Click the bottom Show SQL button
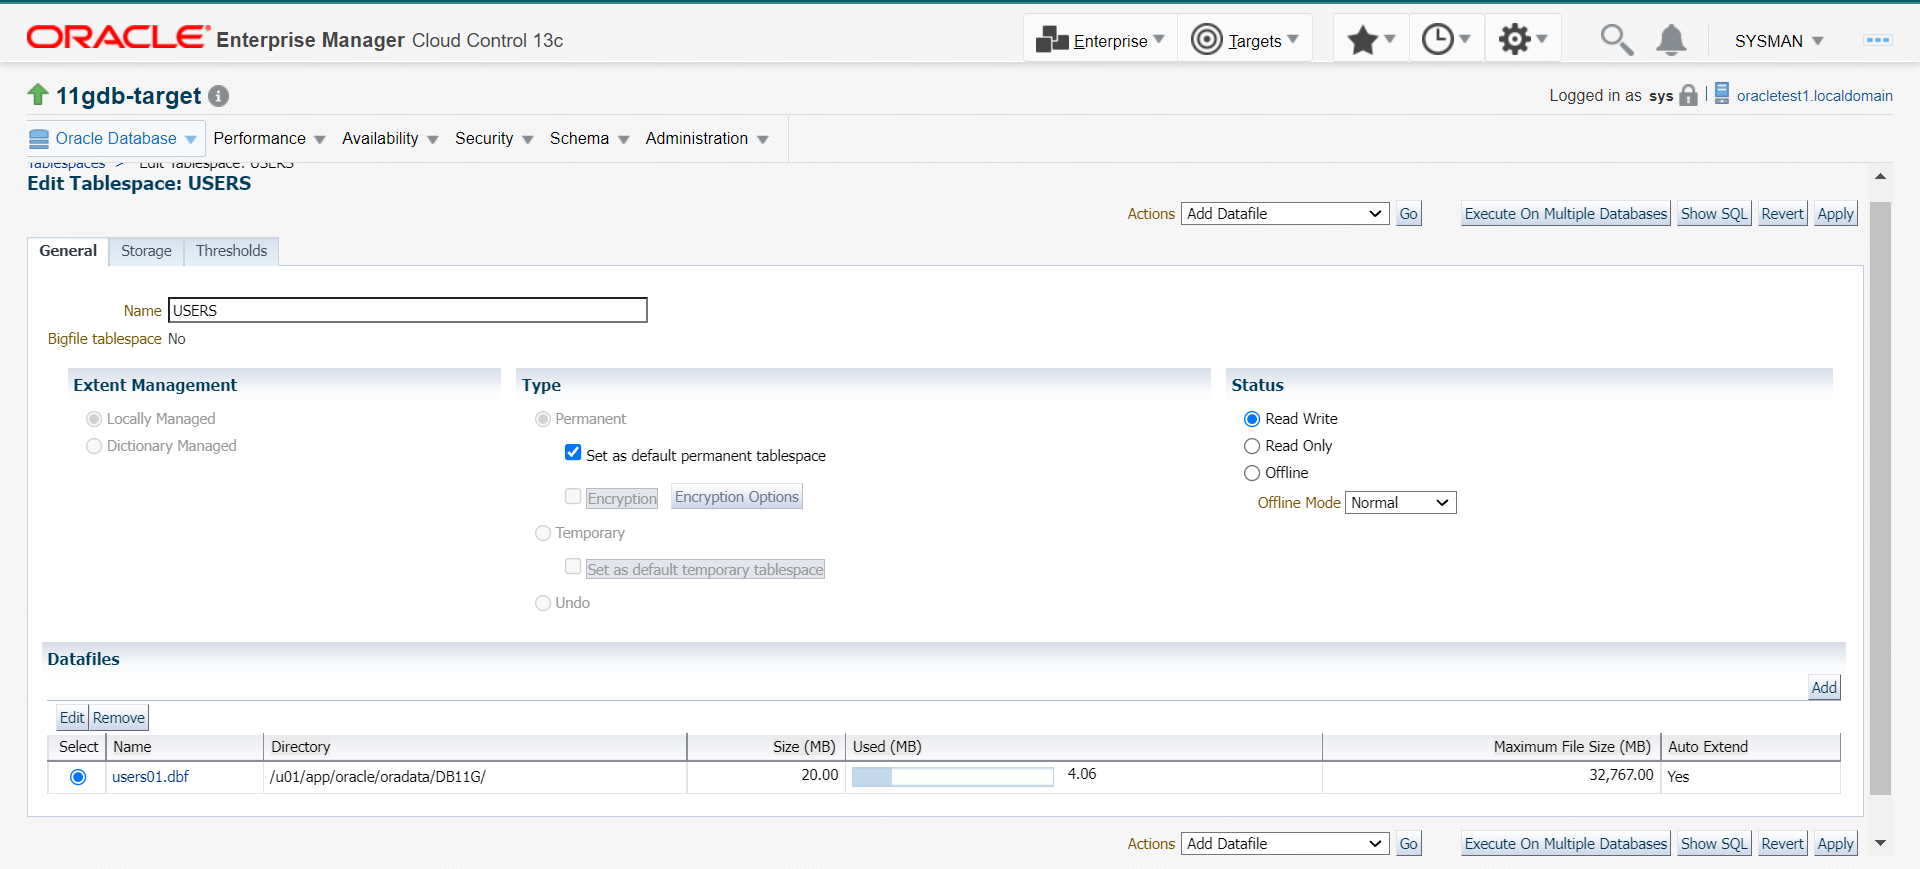The height and width of the screenshot is (869, 1920). 1714,844
